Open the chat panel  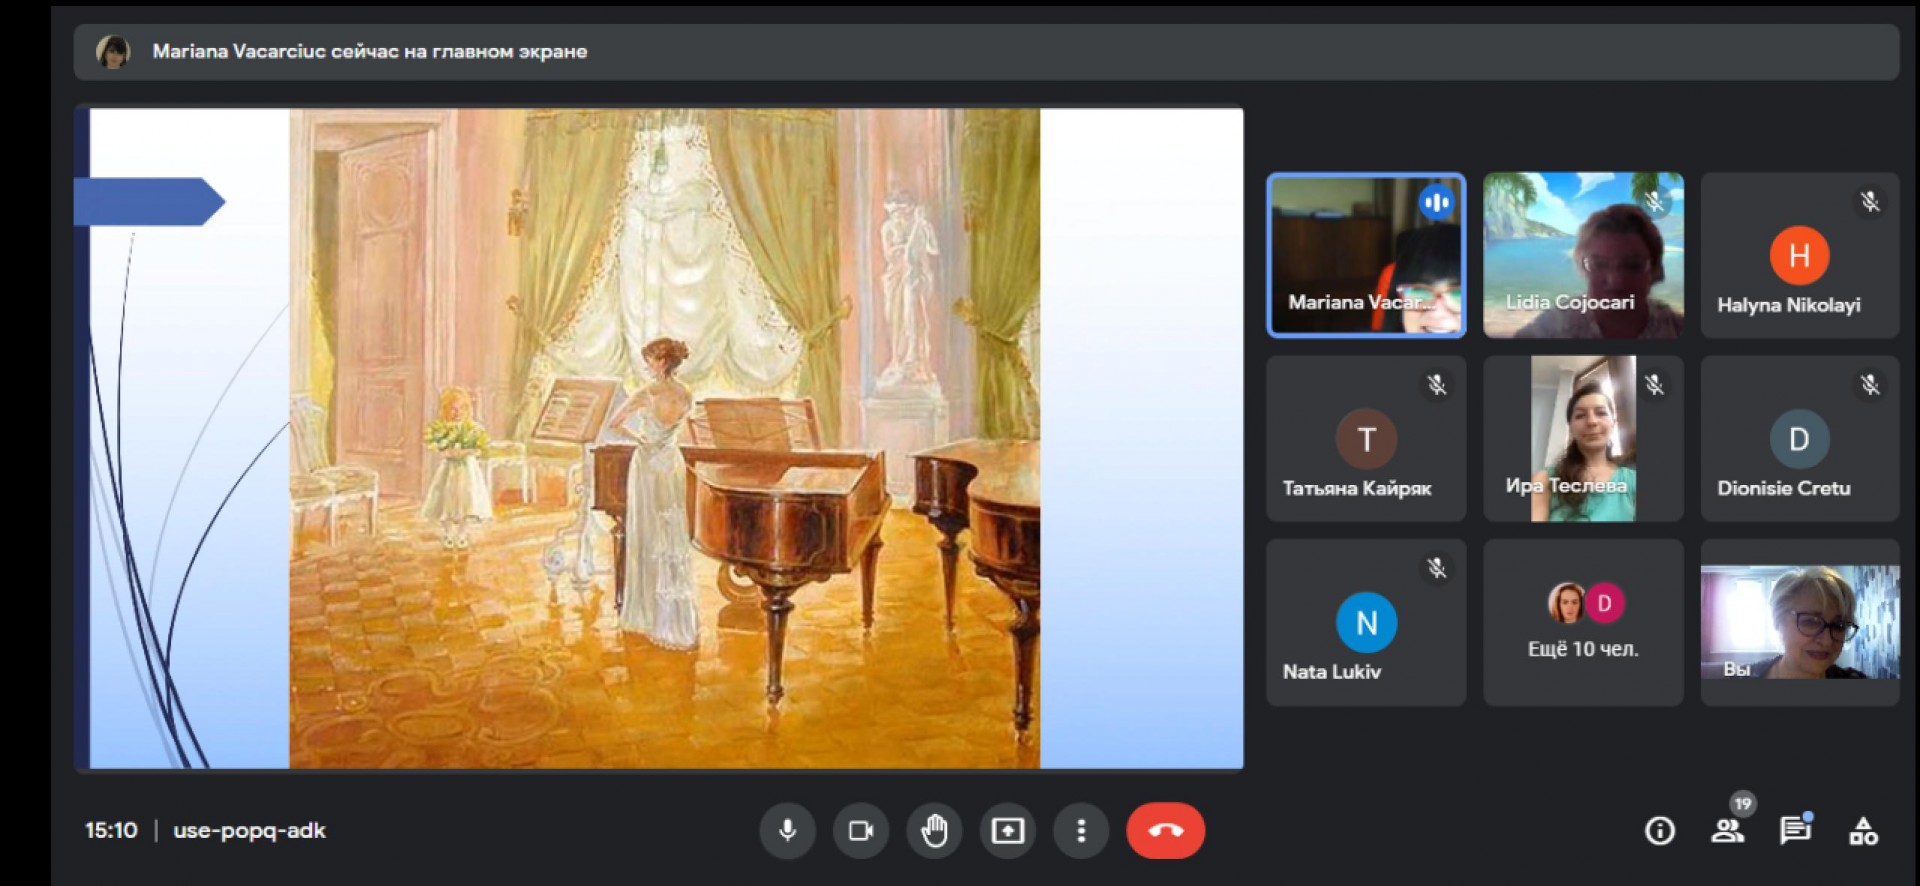[1795, 831]
